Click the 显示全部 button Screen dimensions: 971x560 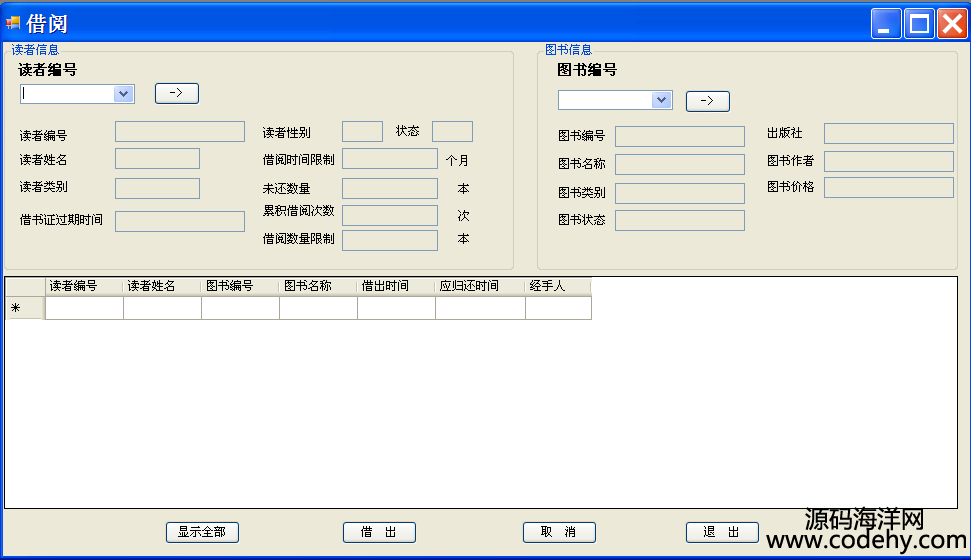[202, 532]
